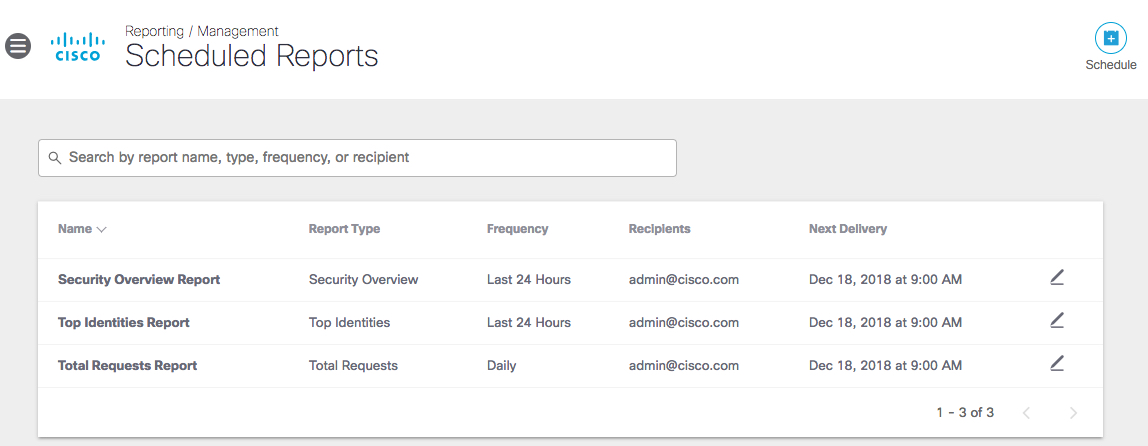Open the hamburger navigation menu
1148x446 pixels.
[x=18, y=46]
